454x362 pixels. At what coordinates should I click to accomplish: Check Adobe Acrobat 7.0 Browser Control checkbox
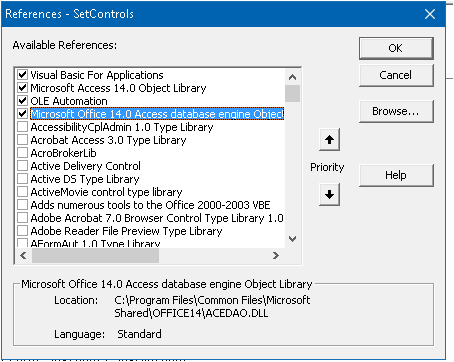click(22, 218)
